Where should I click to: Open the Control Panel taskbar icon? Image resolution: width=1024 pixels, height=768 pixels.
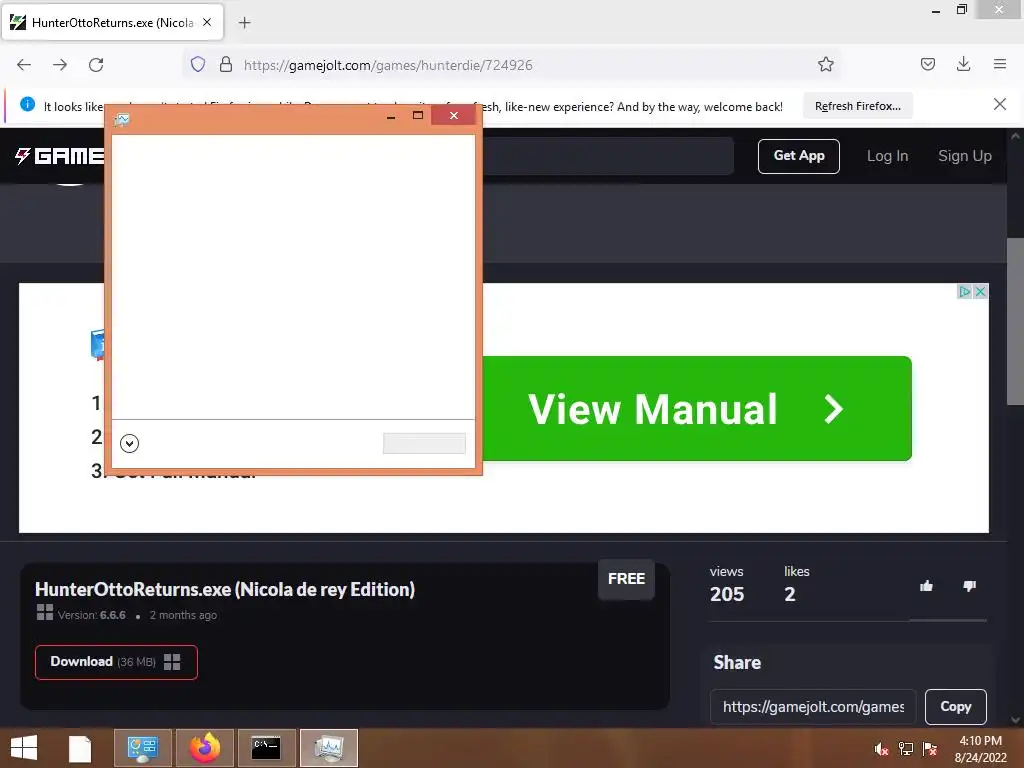(143, 748)
